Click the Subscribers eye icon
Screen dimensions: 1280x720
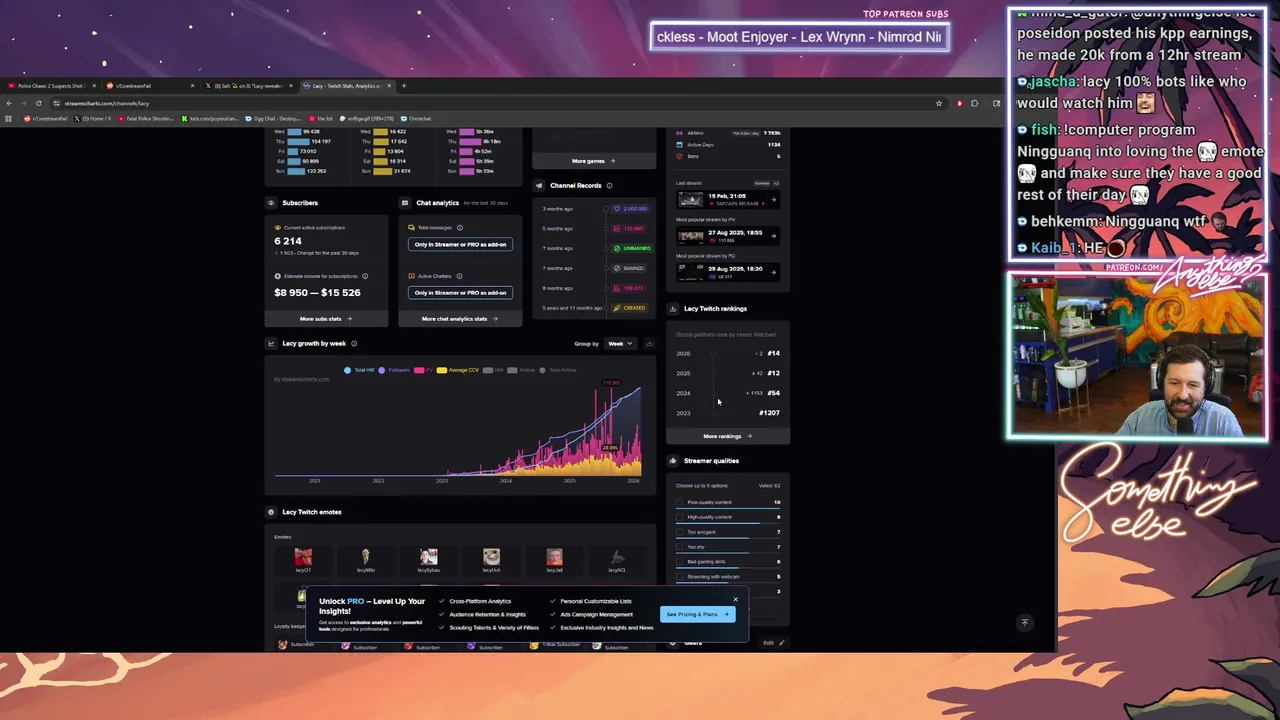(x=271, y=203)
